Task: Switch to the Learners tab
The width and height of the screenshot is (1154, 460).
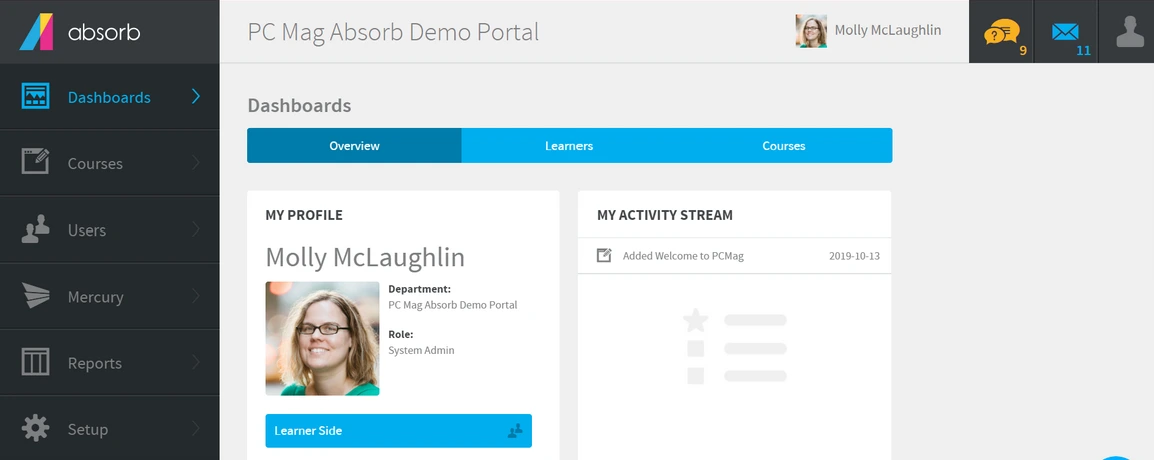Action: click(569, 146)
